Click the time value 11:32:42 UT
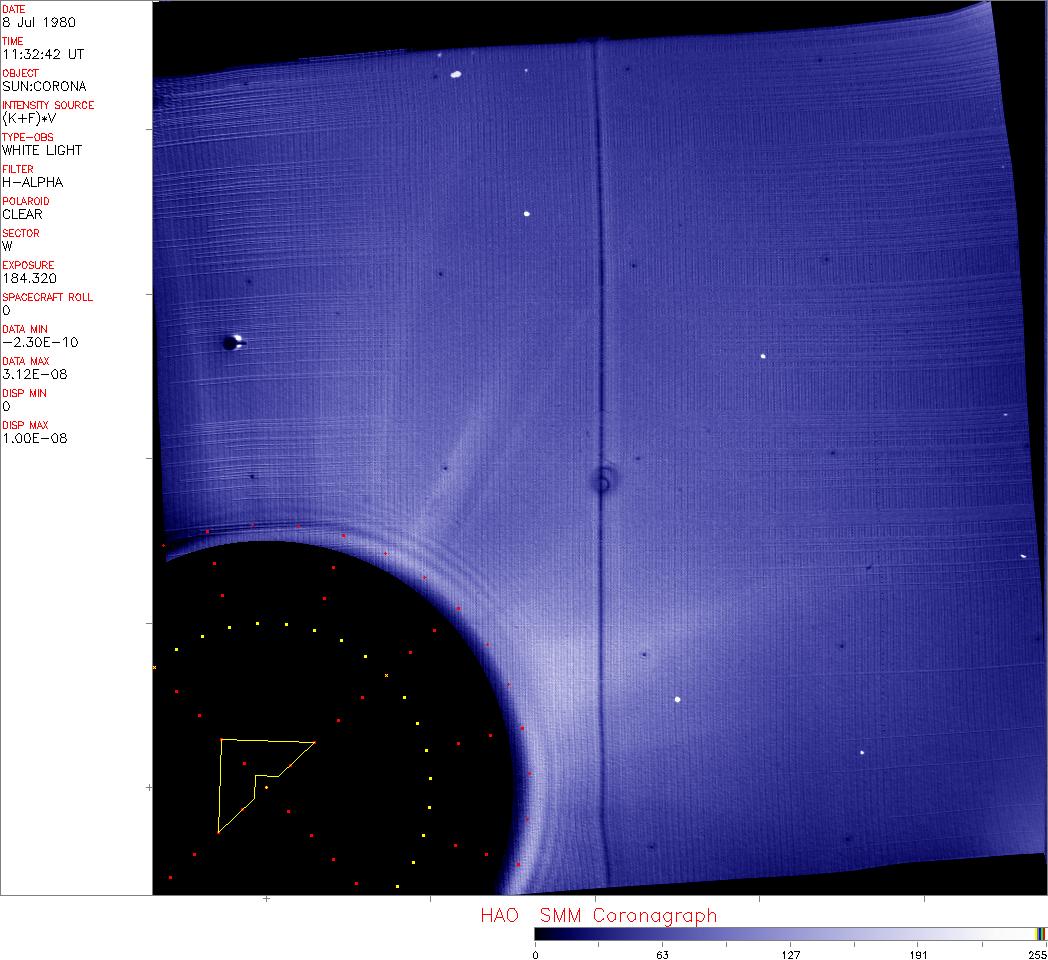Image resolution: width=1048 pixels, height=960 pixels. 41,54
